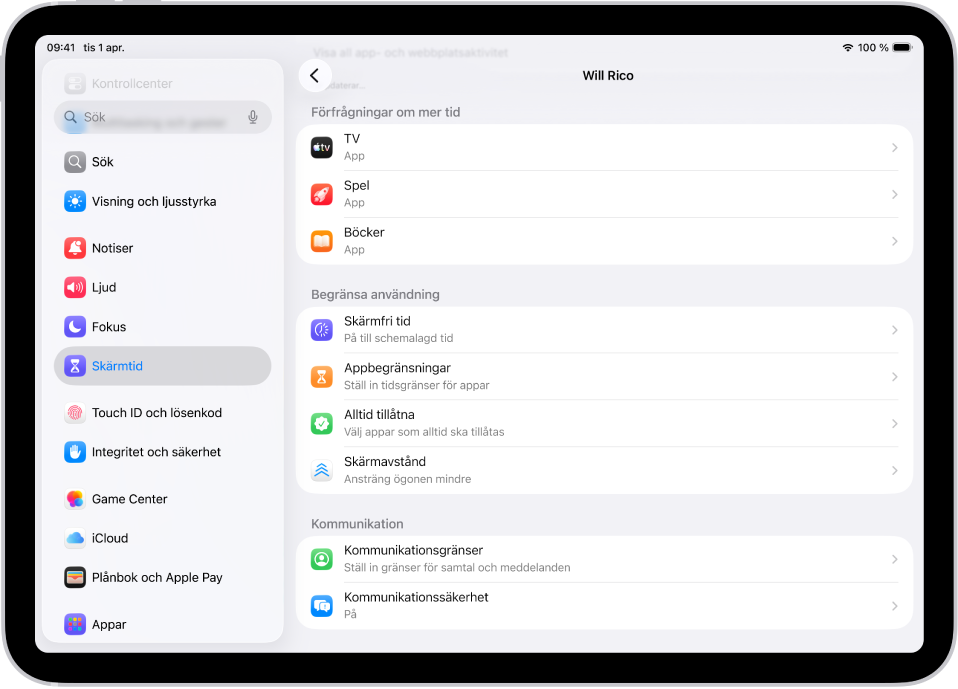958x689 pixels.
Task: Open the Spel request label
Action: pos(357,186)
